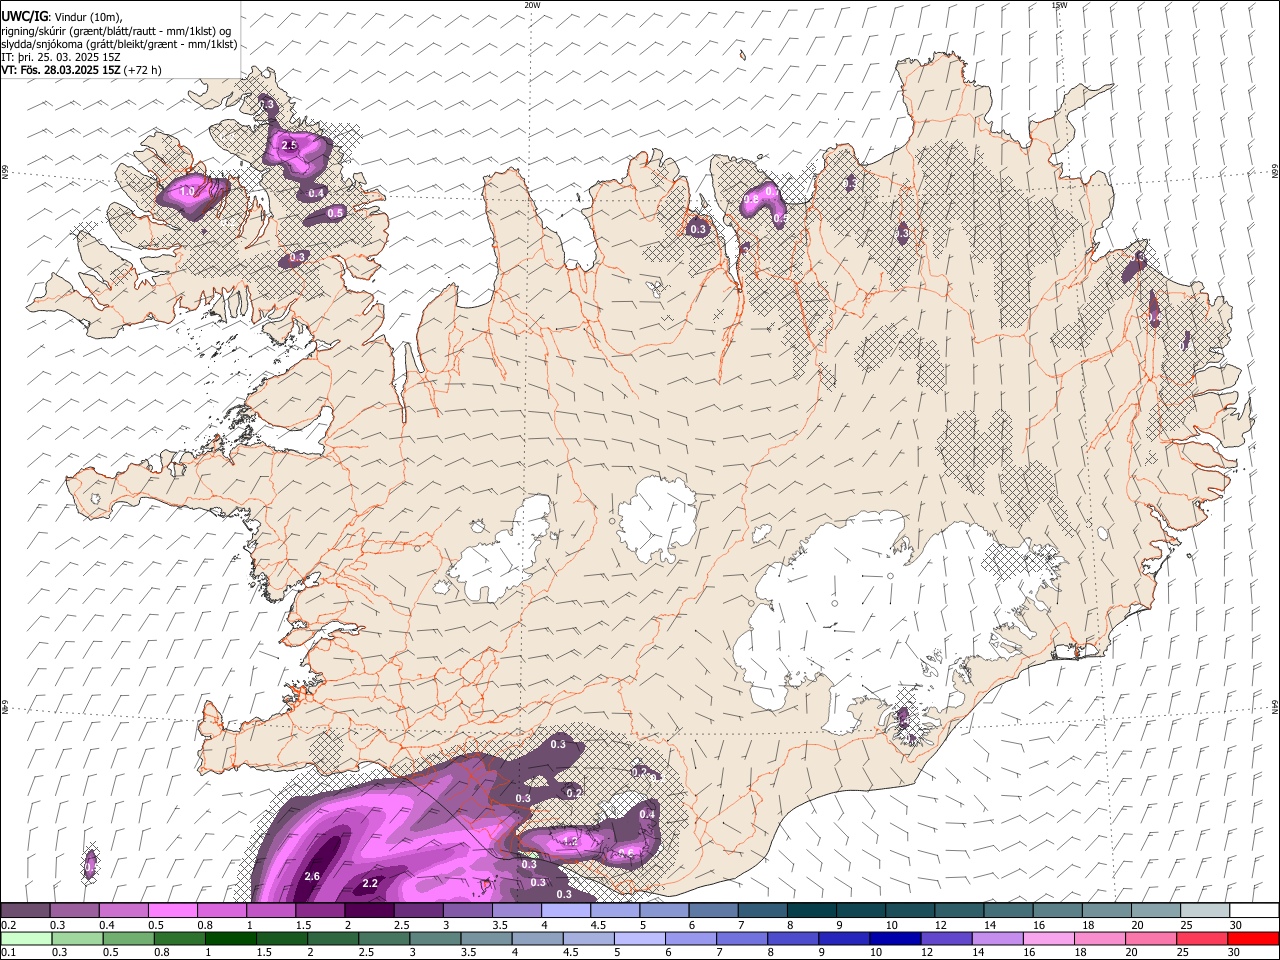1280x960 pixels.
Task: Click the "30" label in lower legend scale
Action: pyautogui.click(x=1236, y=953)
